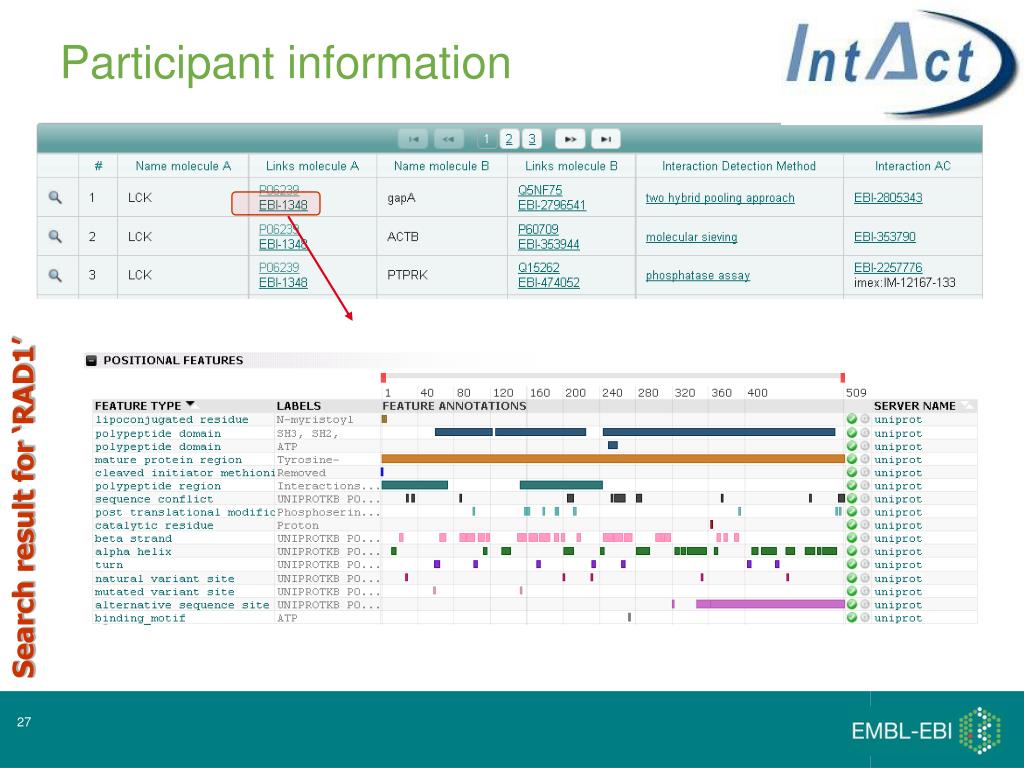Click grey info icon for the ATP polypeptide domain row
1024x768 pixels.
865,446
